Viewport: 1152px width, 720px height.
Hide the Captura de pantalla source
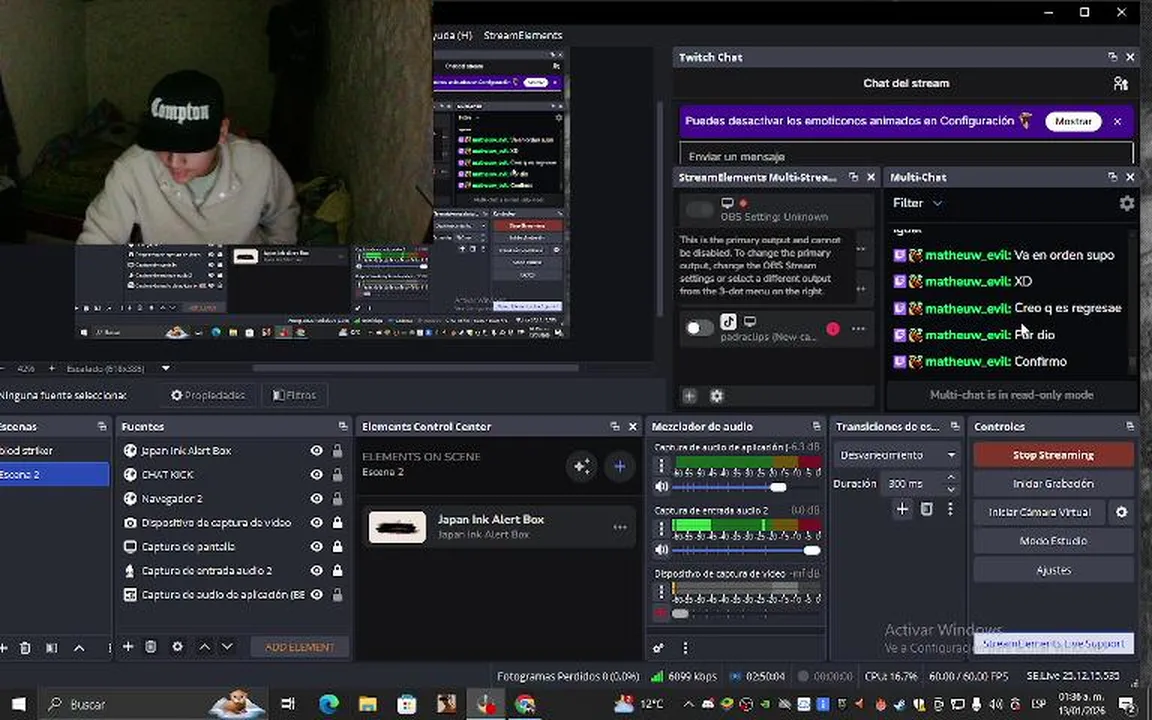click(317, 547)
